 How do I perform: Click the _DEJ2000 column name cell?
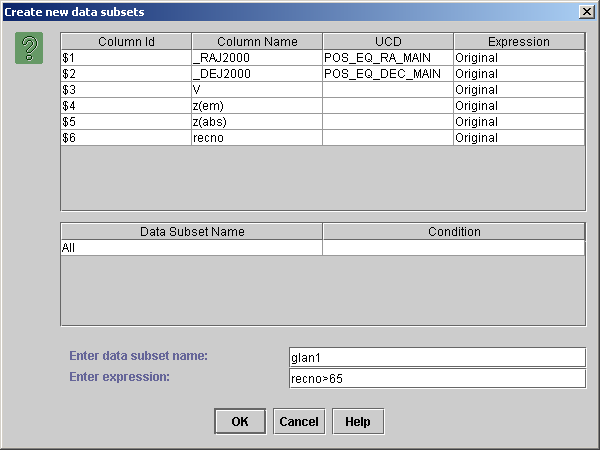pos(257,73)
